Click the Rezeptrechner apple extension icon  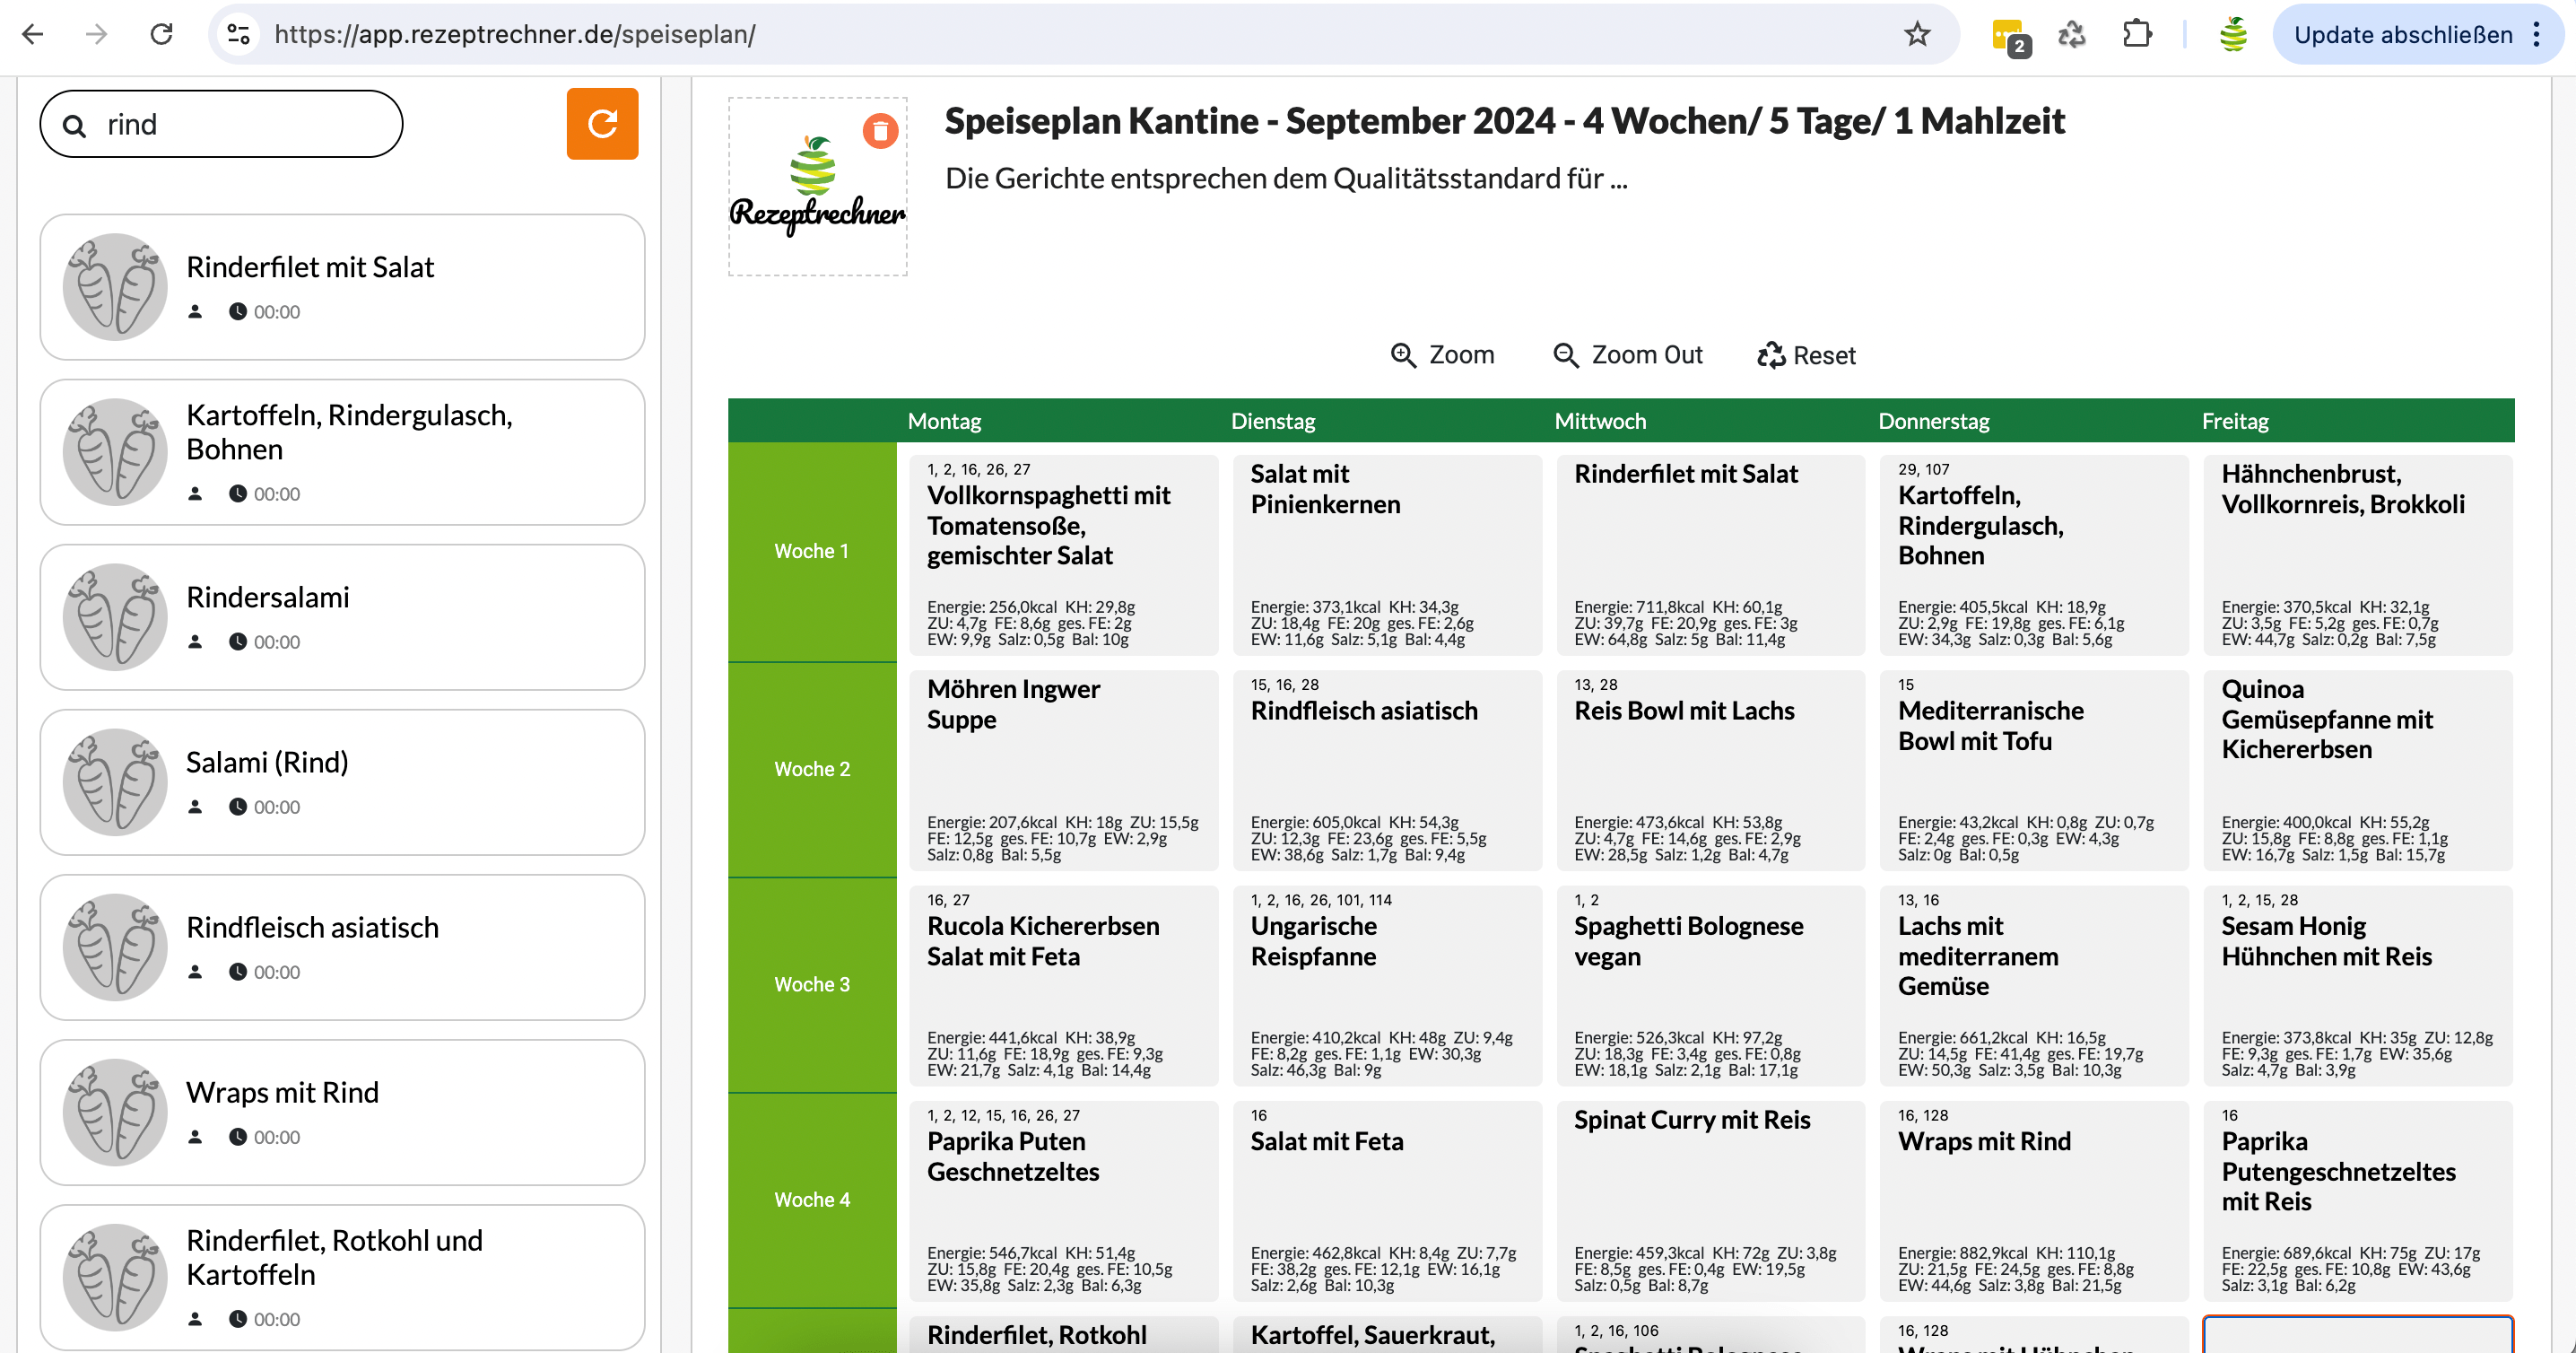[2233, 34]
